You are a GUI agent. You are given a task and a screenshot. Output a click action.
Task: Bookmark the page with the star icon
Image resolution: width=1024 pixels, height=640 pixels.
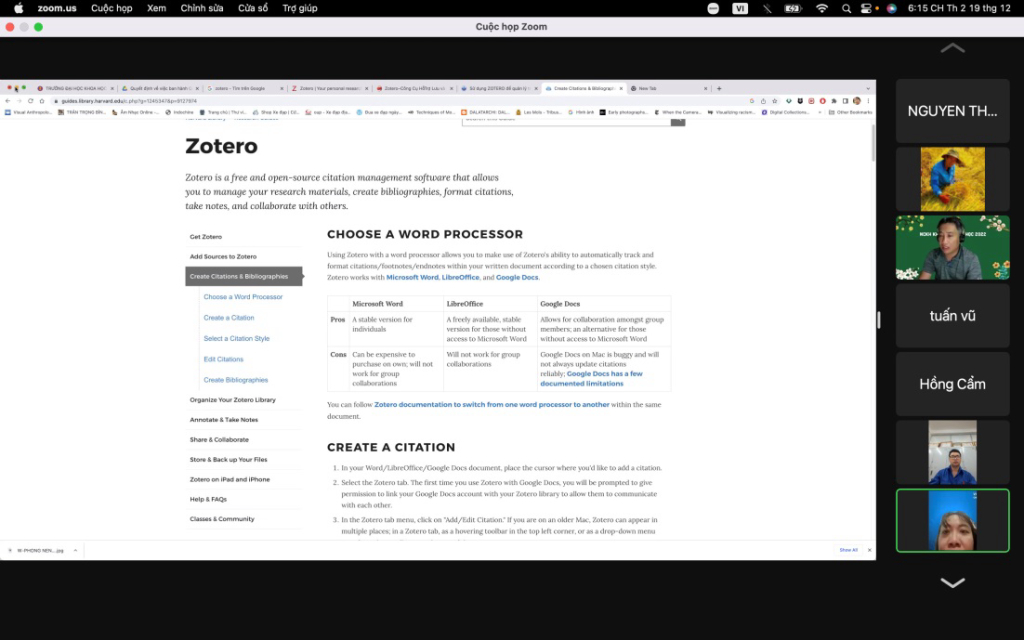pyautogui.click(x=775, y=101)
